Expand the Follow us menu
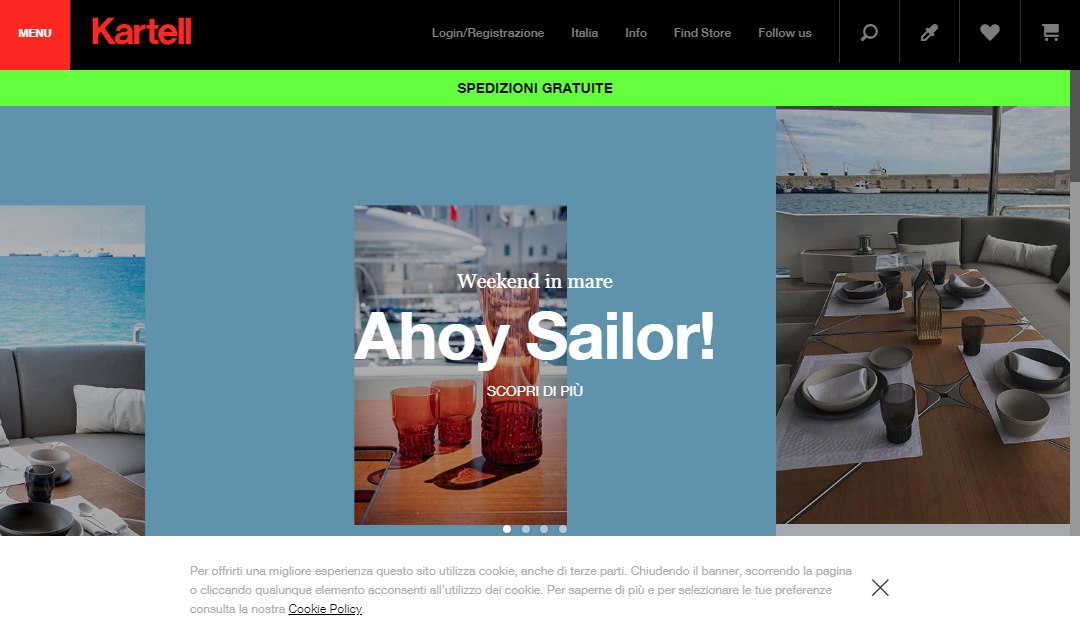 785,33
